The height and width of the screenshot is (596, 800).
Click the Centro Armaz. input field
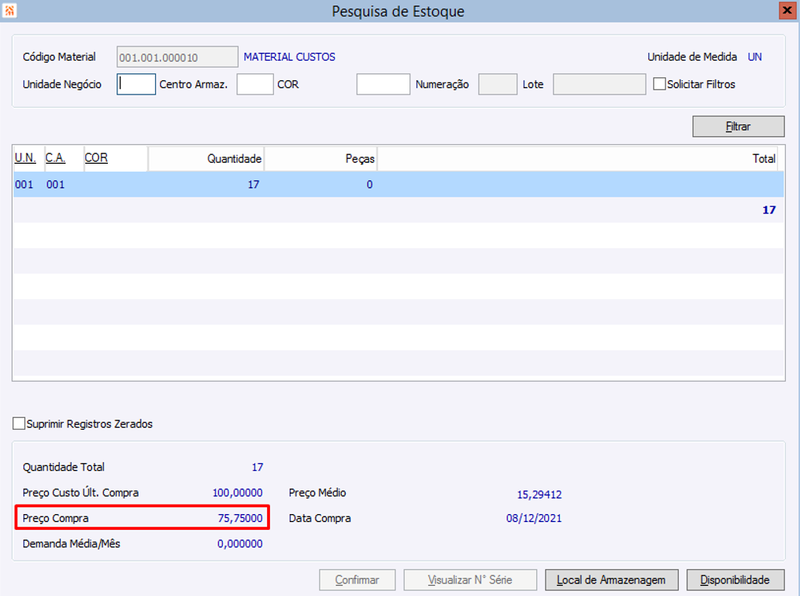point(255,84)
